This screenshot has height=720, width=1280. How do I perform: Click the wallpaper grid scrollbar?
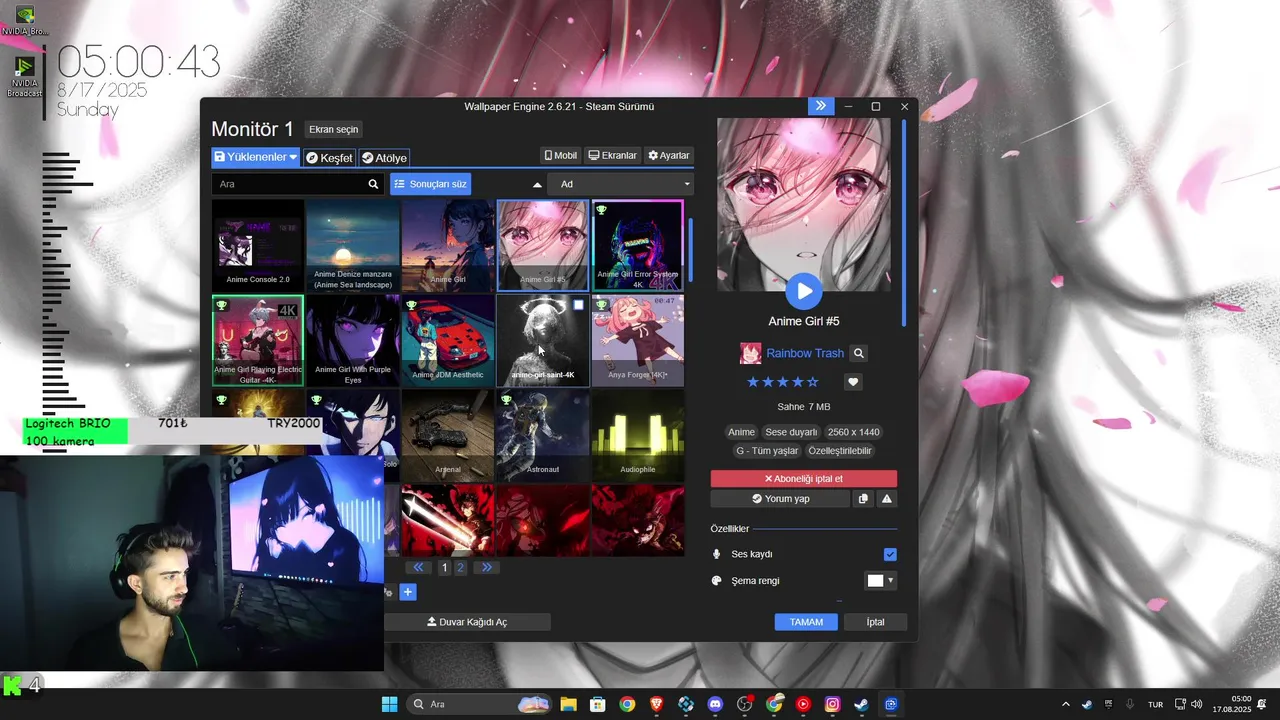pos(690,250)
